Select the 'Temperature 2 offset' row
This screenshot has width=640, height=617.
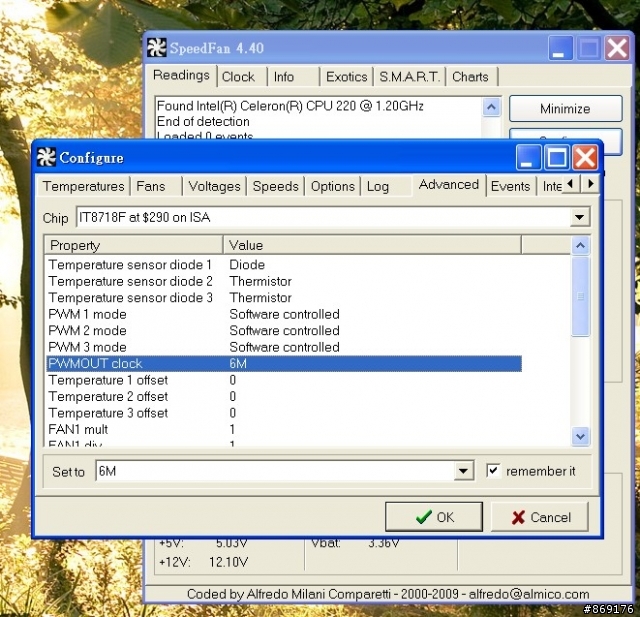pyautogui.click(x=284, y=397)
